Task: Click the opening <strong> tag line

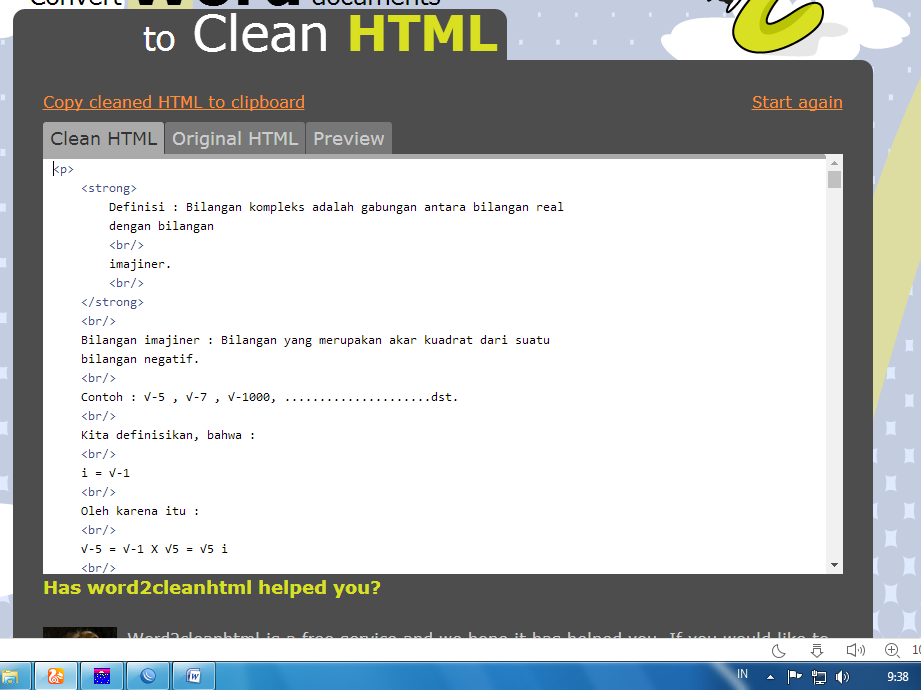Action: click(x=109, y=188)
